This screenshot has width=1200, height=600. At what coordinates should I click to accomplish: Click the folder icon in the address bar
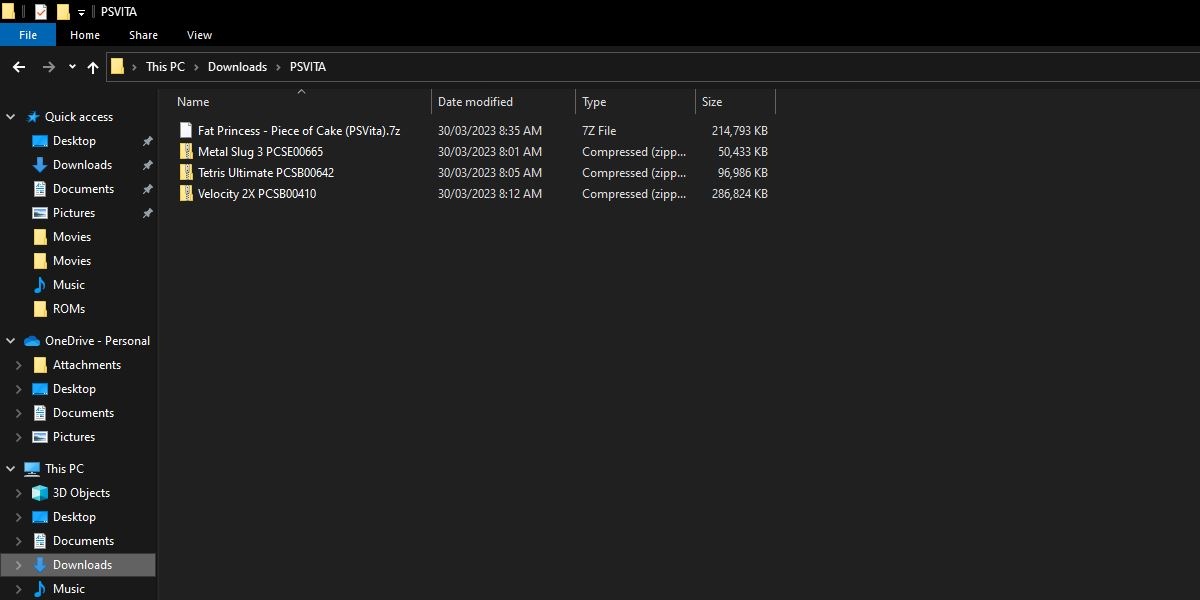pyautogui.click(x=119, y=66)
